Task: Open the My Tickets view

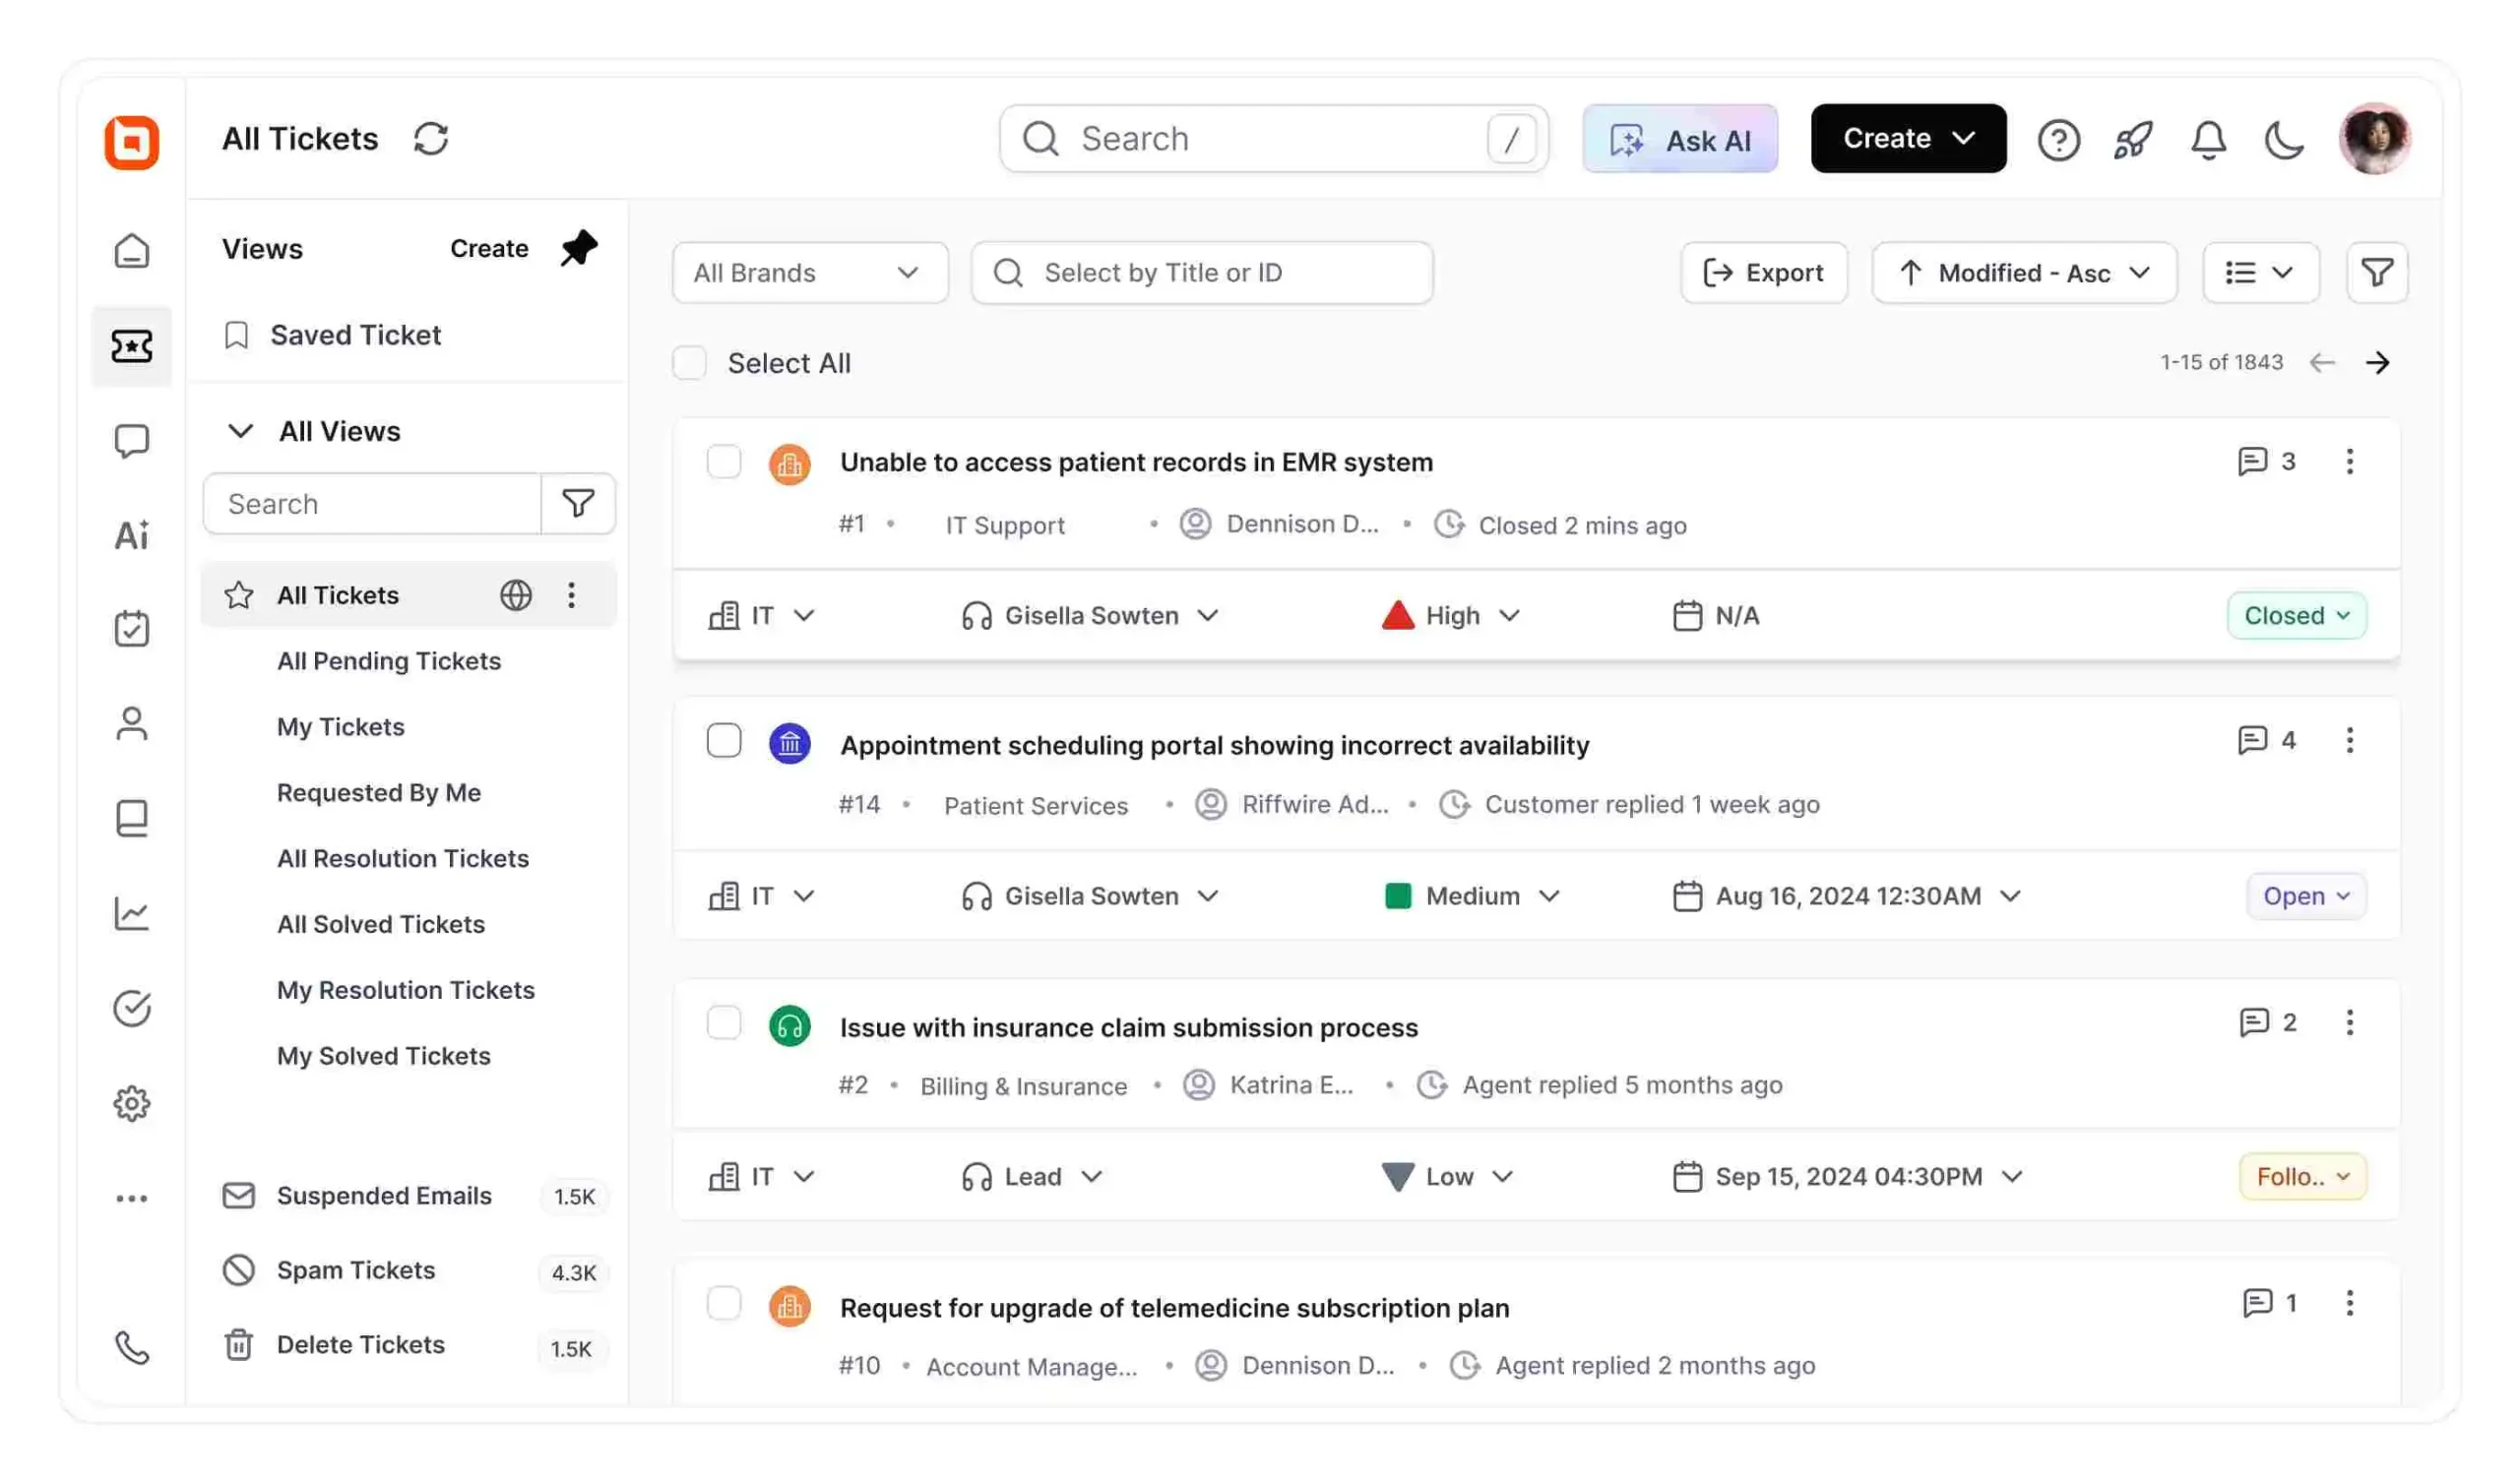Action: point(341,727)
